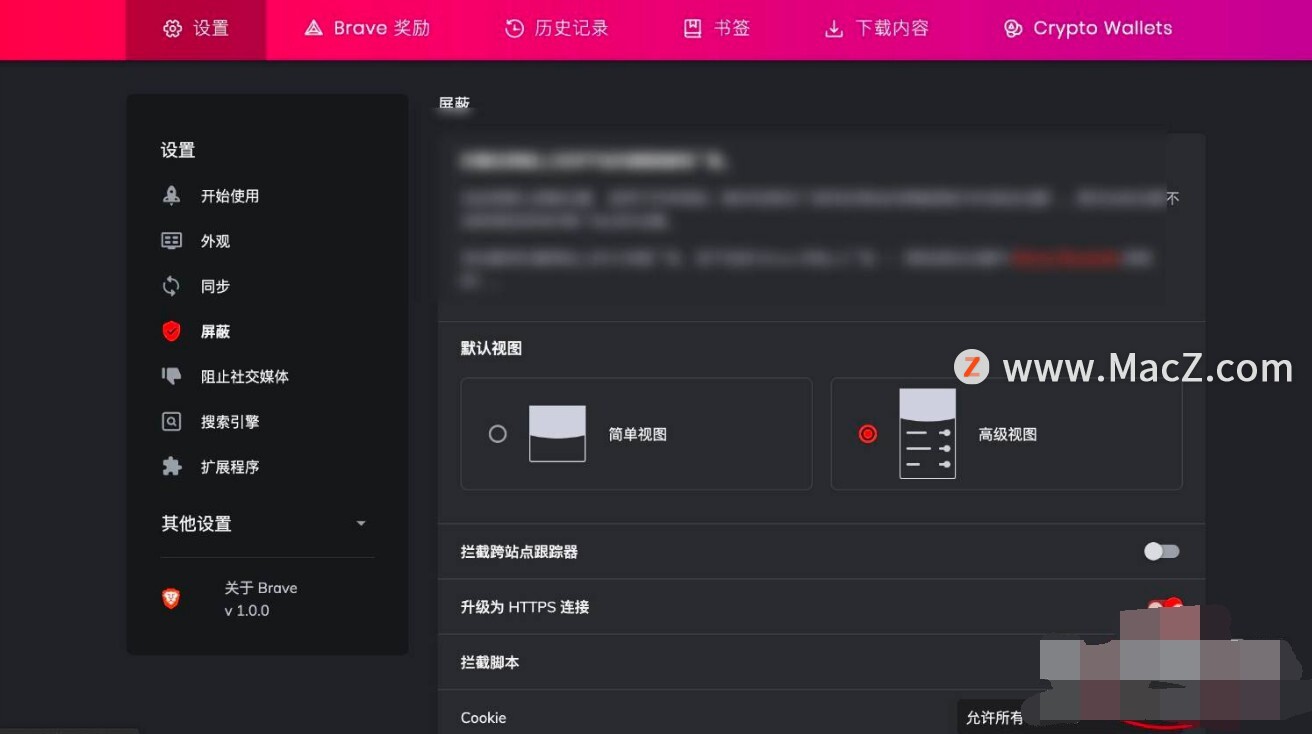Select the 简单视图 radio button

point(497,434)
